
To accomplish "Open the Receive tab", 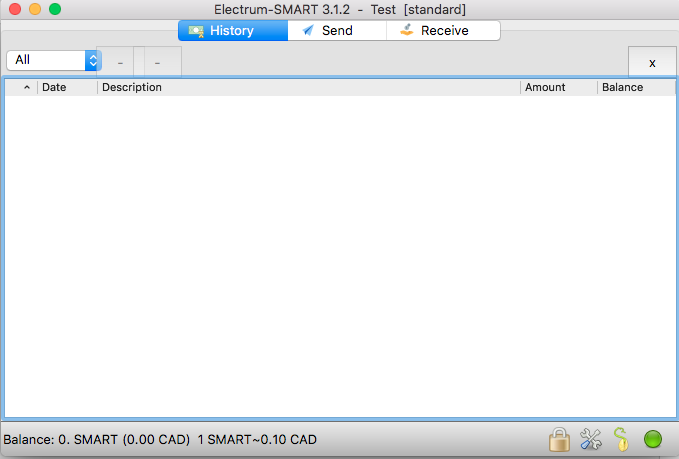I will tap(443, 31).
